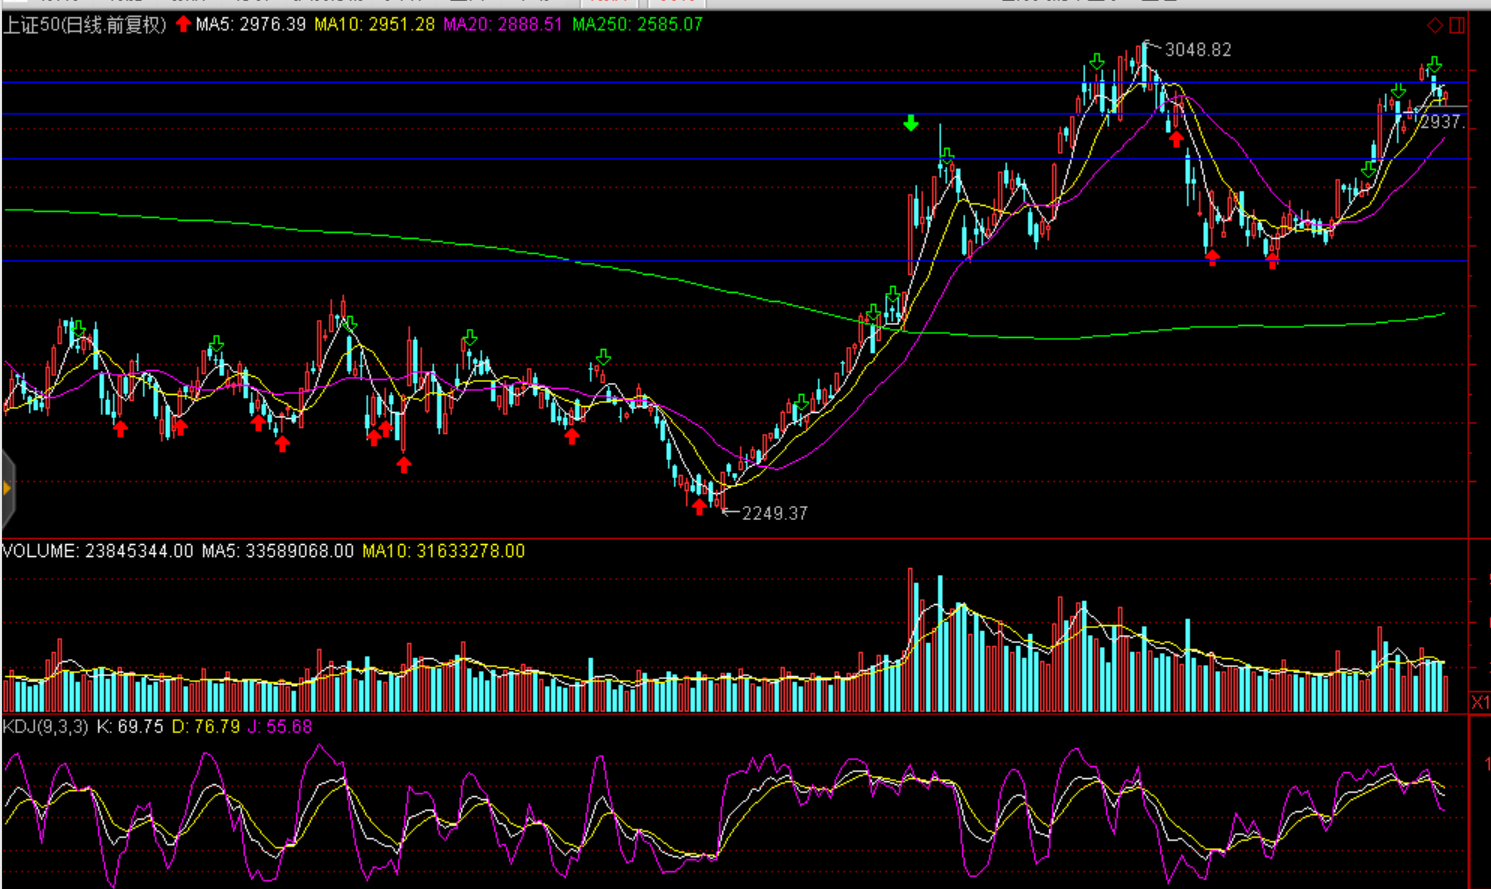Open the VOLUME indicator label
Viewport: 1491px width, 889px height.
(x=97, y=551)
